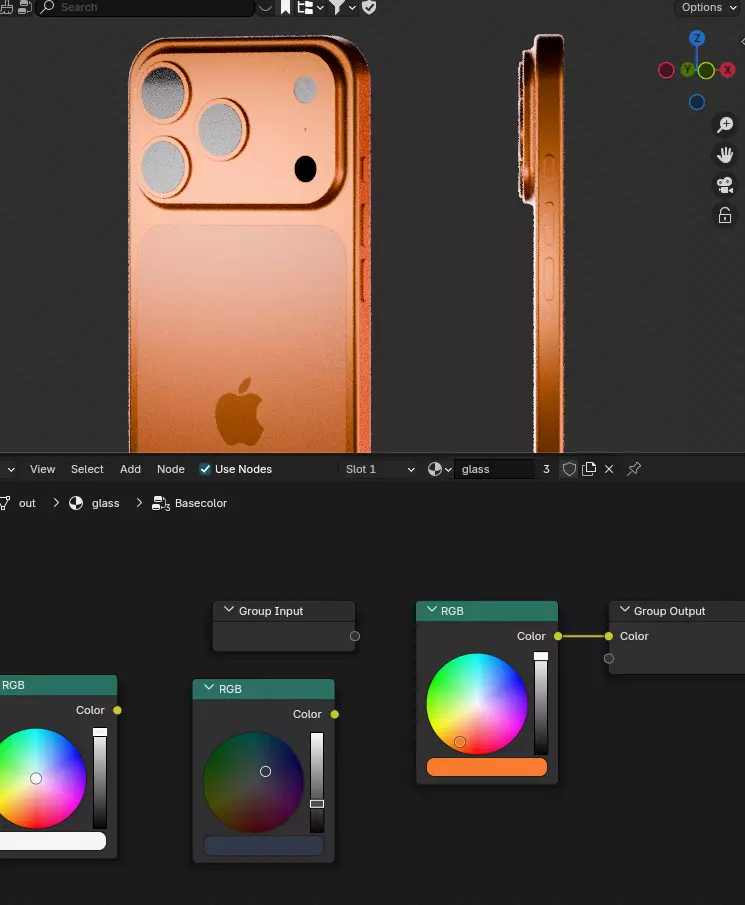This screenshot has height=905, width=745.
Task: Click the brightness slider on white RGB node
Action: (x=100, y=778)
